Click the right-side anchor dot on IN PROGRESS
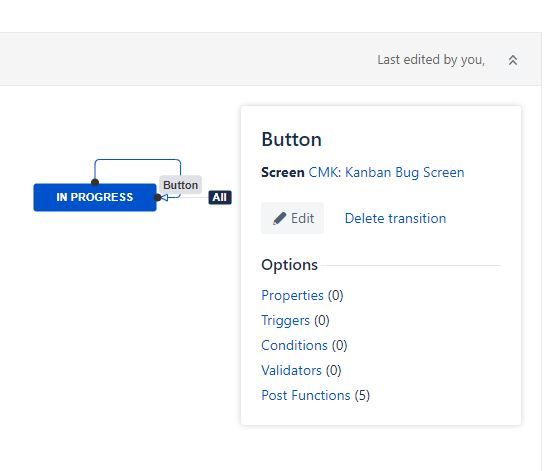 click(x=158, y=197)
